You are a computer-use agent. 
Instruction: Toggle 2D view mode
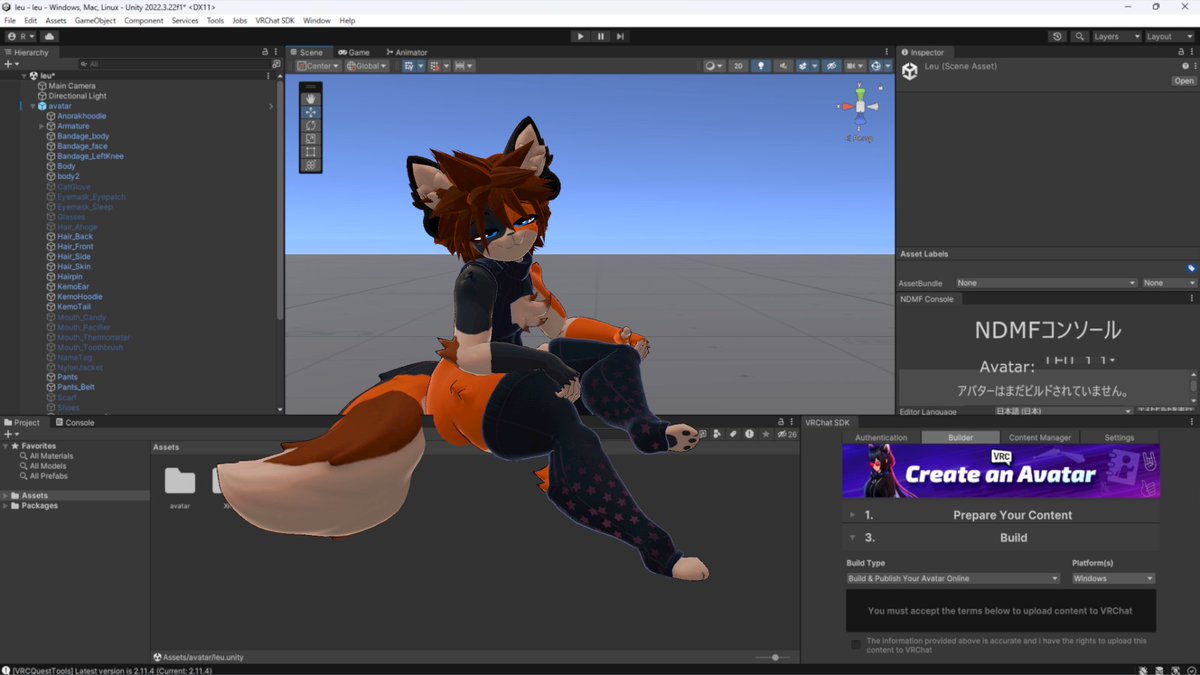click(x=738, y=66)
